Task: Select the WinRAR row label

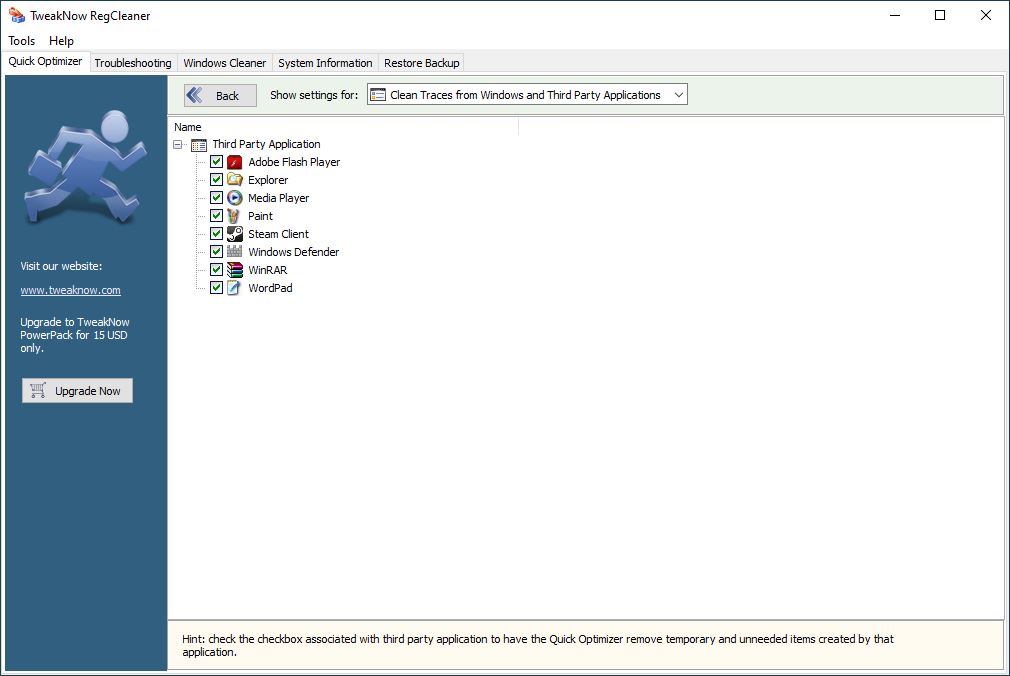Action: tap(267, 271)
